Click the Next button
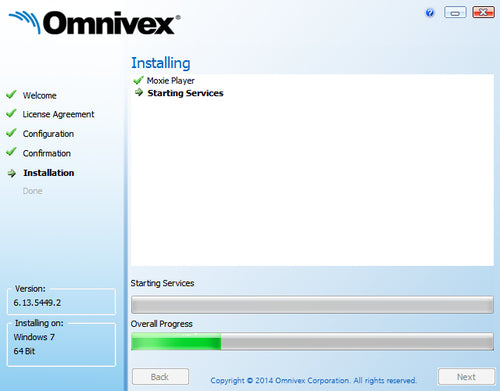This screenshot has width=500, height=391. [466, 377]
